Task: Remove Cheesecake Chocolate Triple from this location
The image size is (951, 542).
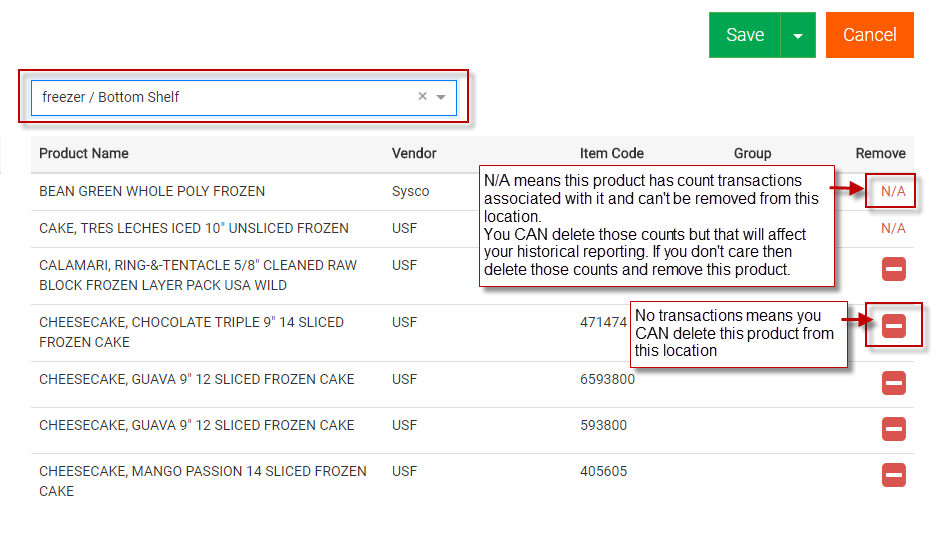Action: click(893, 326)
